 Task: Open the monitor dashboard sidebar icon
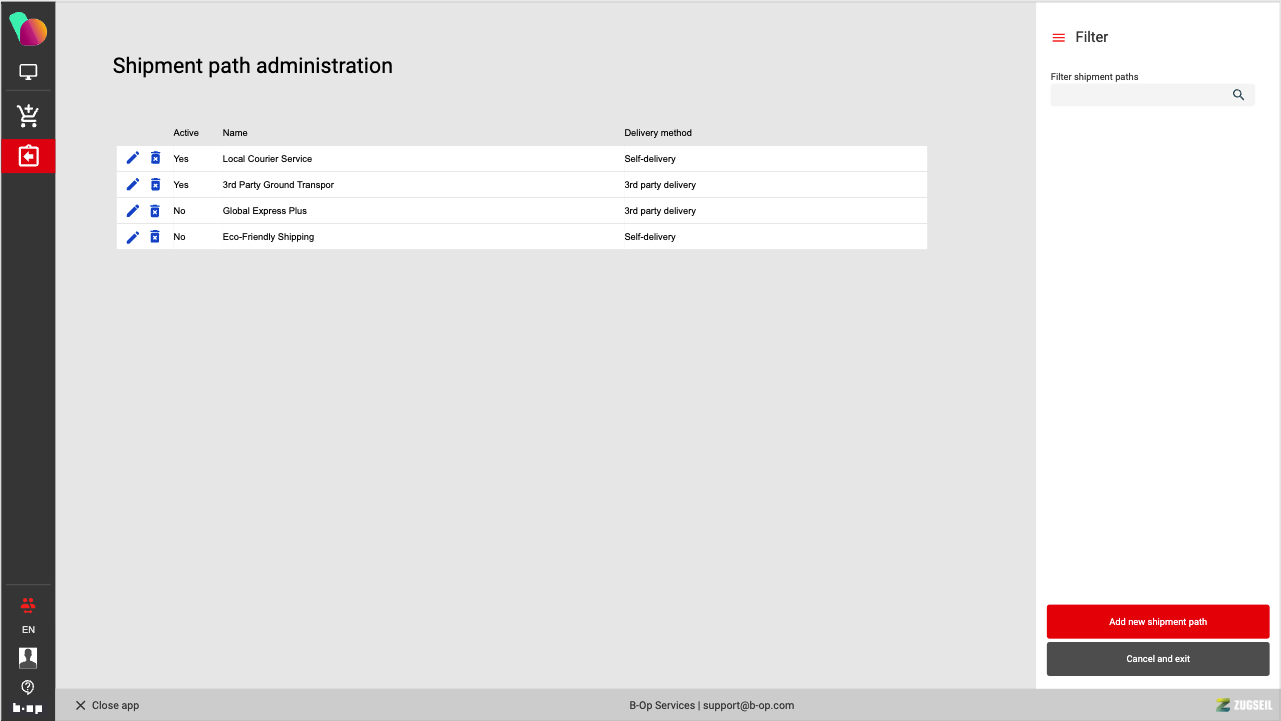click(x=28, y=72)
